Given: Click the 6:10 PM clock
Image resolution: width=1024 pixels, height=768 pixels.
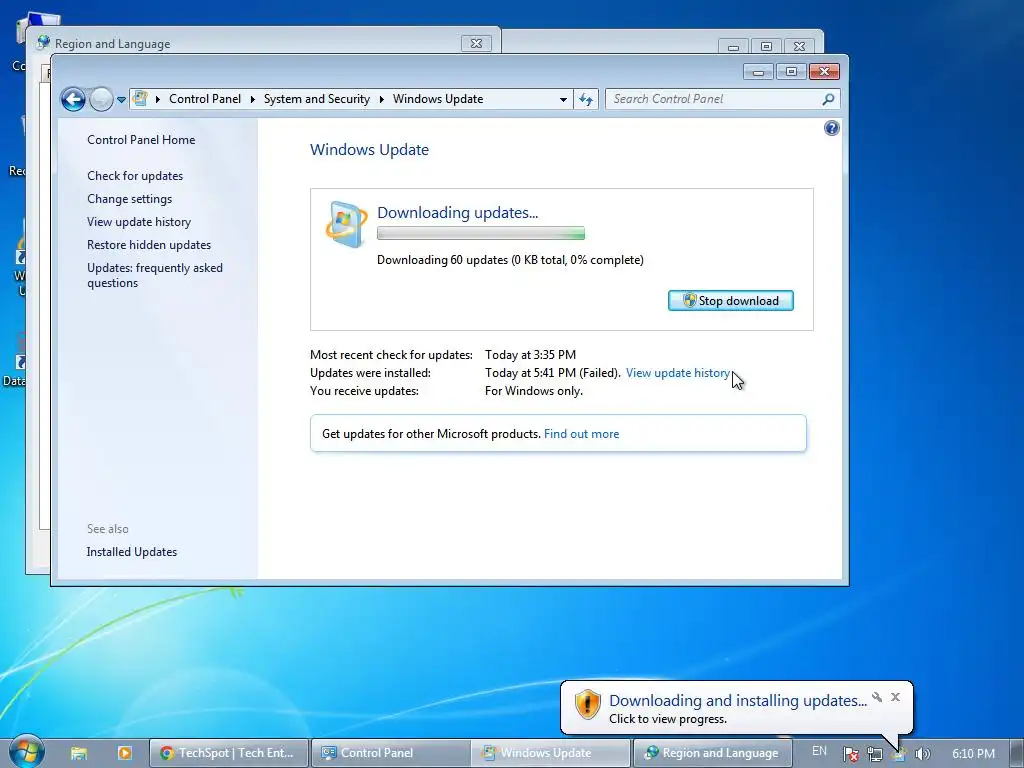Looking at the screenshot, I should point(973,754).
